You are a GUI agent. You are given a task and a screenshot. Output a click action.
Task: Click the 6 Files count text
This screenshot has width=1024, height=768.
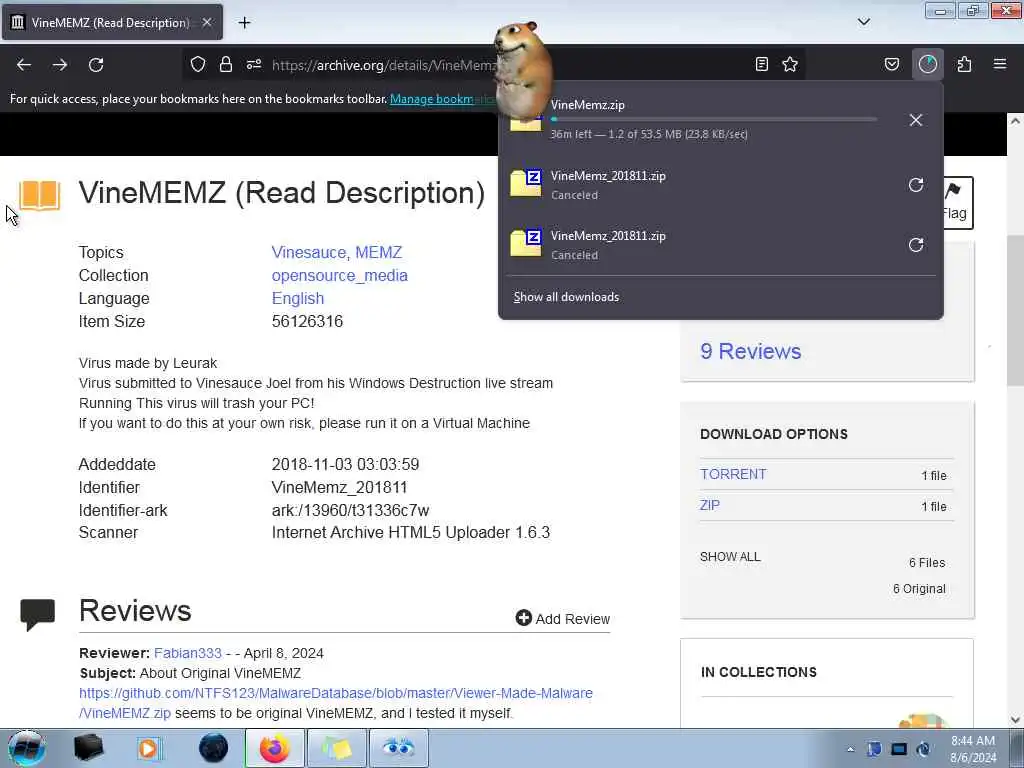click(x=927, y=563)
